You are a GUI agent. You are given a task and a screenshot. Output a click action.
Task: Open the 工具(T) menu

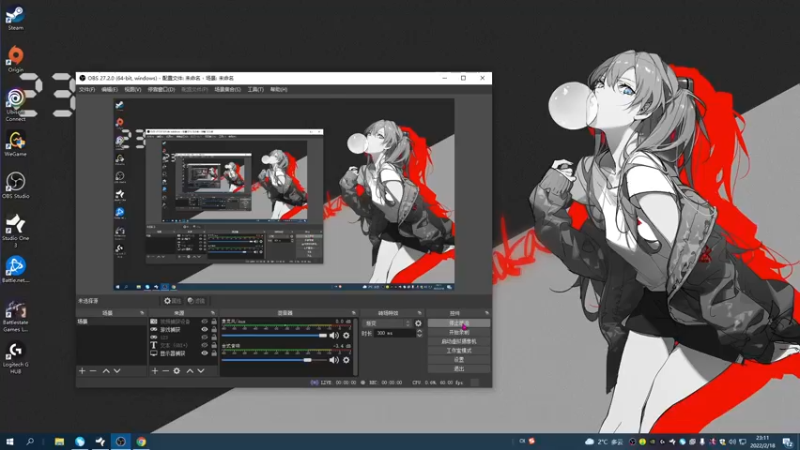(x=256, y=89)
